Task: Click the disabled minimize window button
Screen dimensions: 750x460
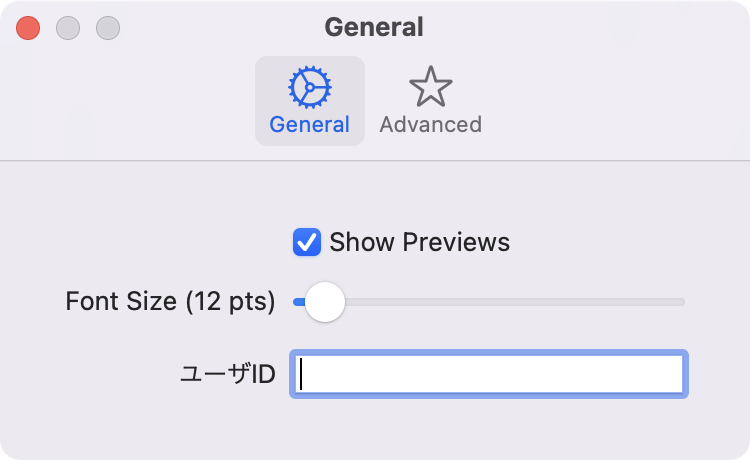Action: point(68,28)
